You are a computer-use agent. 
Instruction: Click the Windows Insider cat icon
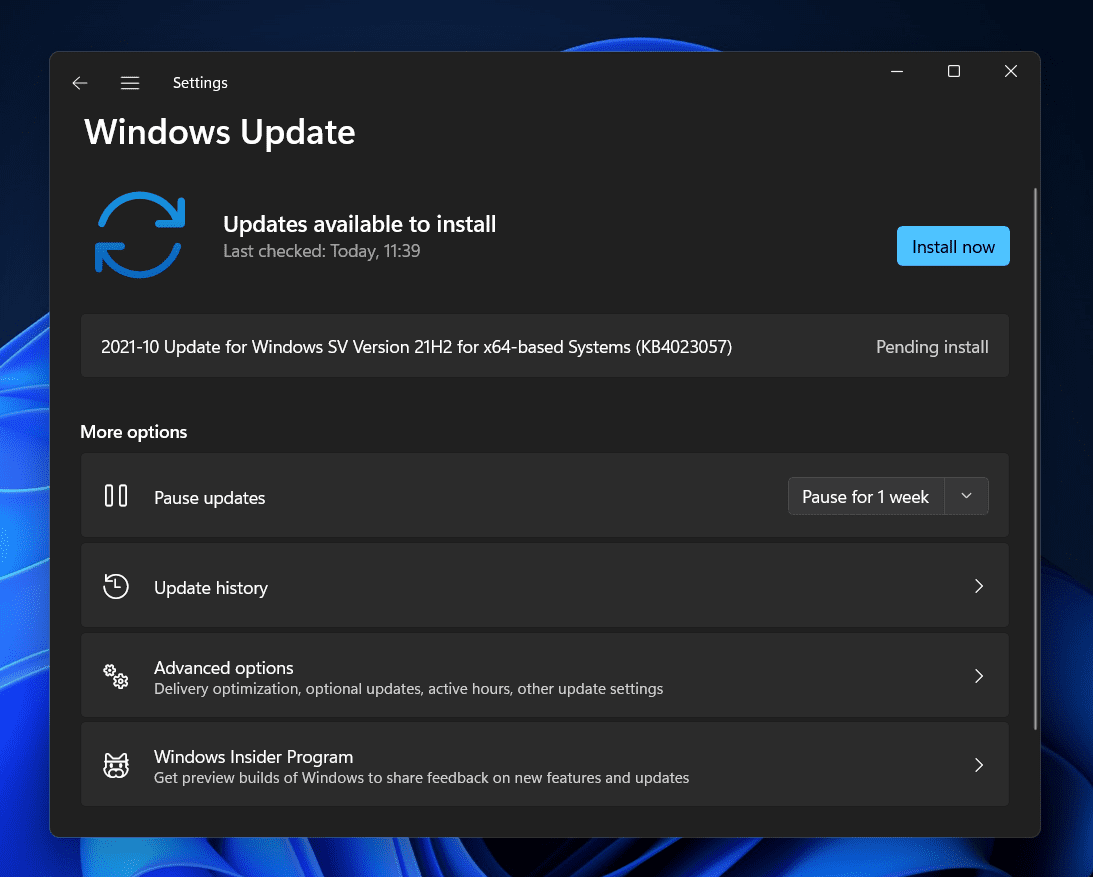coord(116,765)
